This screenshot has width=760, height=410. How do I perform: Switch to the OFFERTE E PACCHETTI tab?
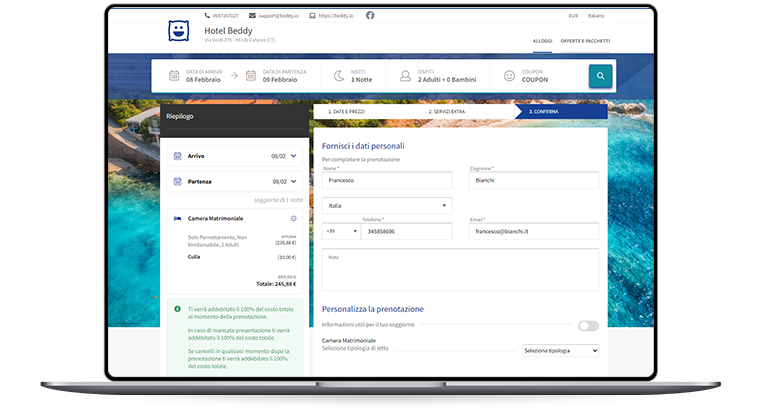click(585, 41)
